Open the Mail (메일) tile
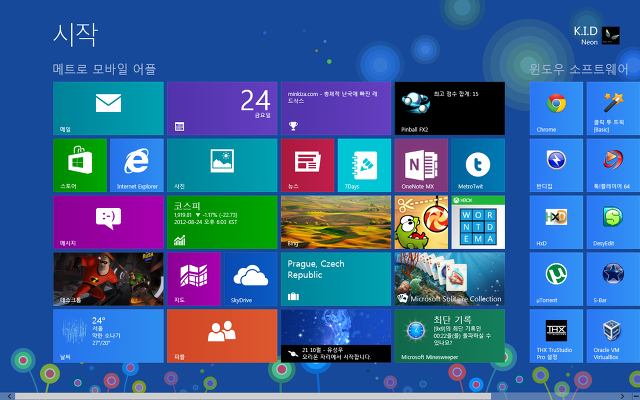This screenshot has width=640, height=400. tap(108, 108)
